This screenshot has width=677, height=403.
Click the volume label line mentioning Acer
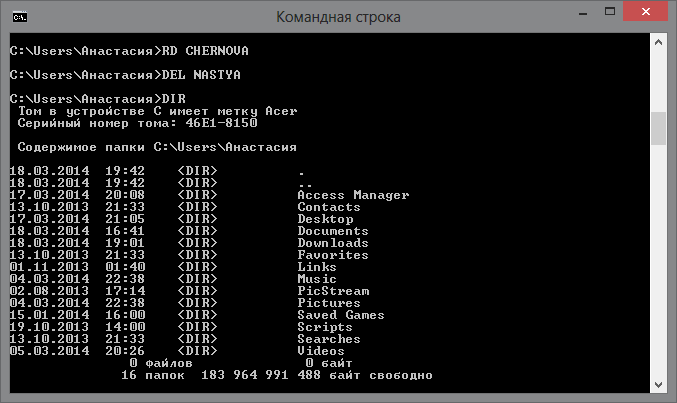tap(157, 111)
